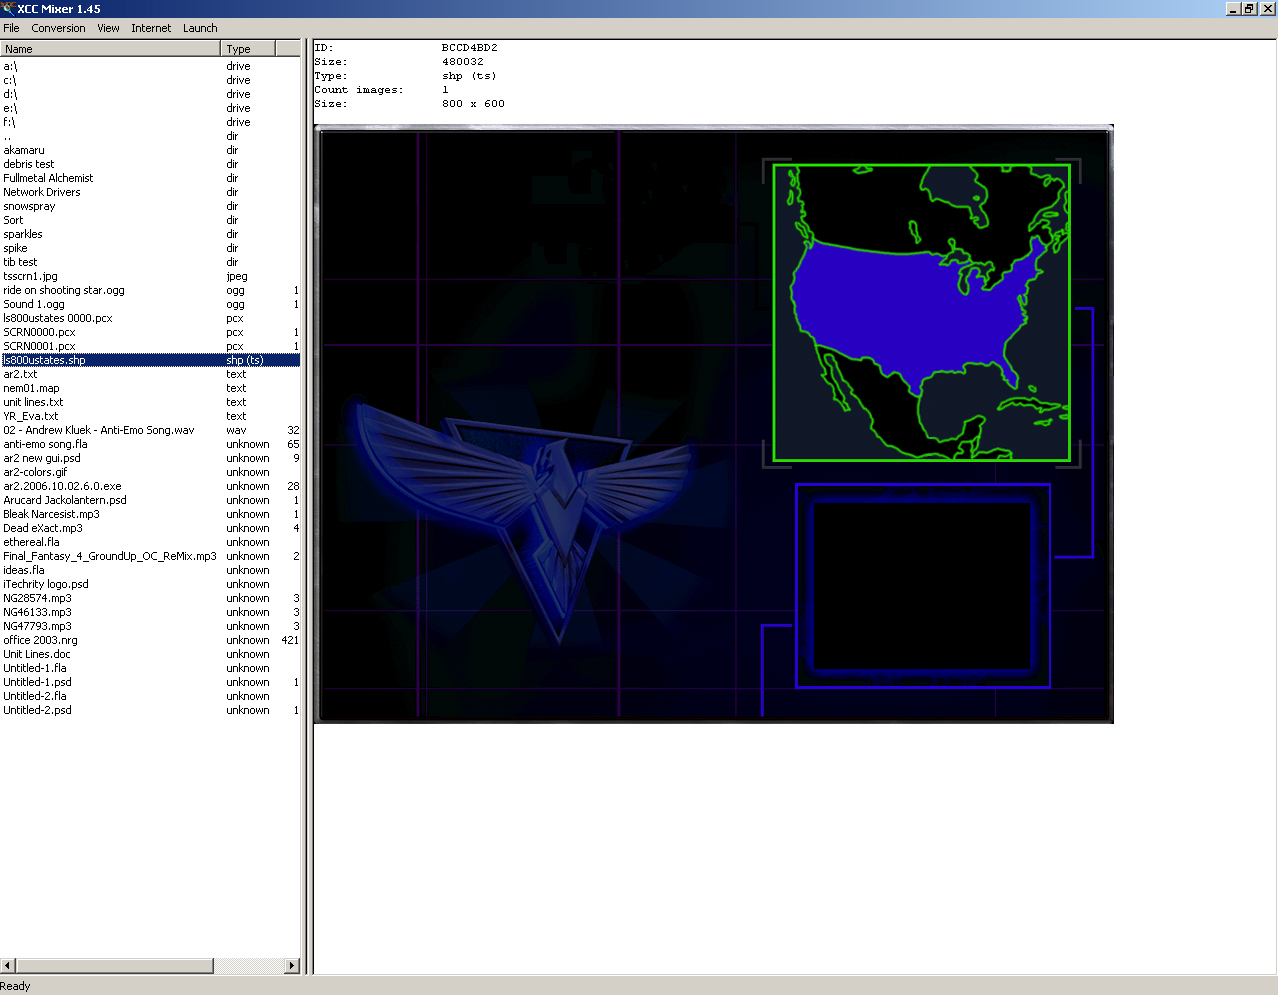Select iTechrity logo.psd file

pyautogui.click(x=46, y=584)
